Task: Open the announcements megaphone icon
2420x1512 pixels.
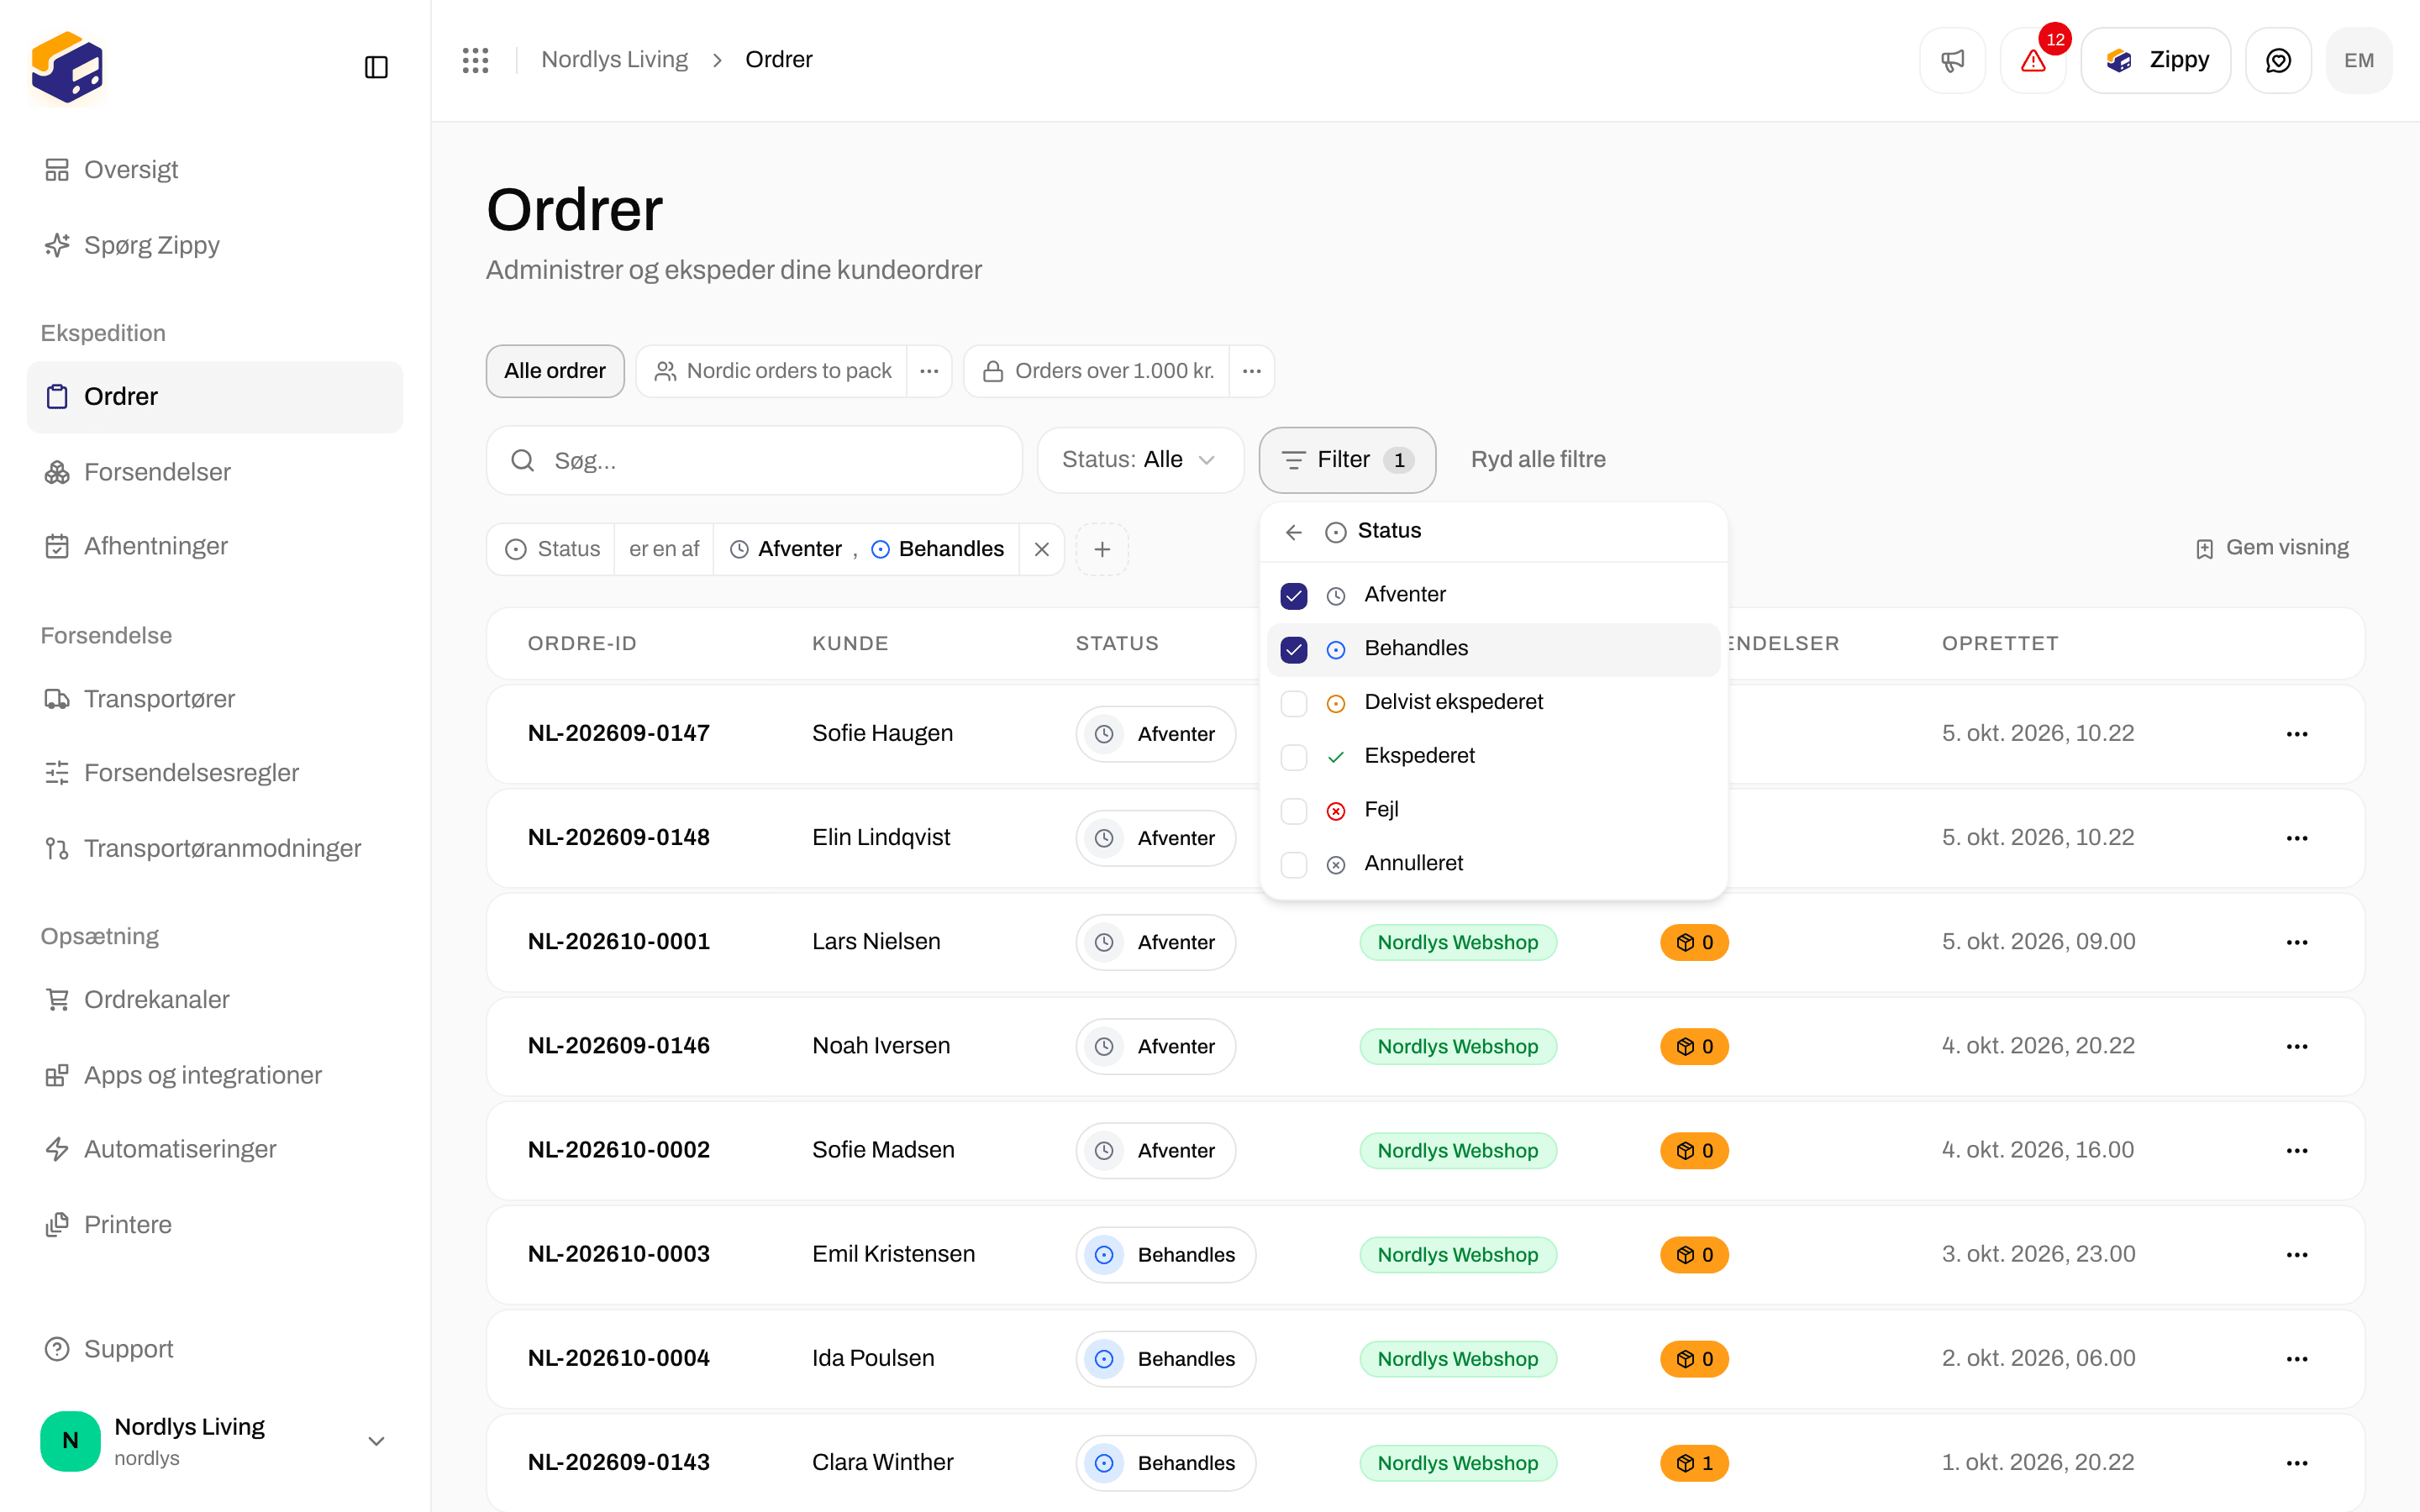Action: point(1952,60)
